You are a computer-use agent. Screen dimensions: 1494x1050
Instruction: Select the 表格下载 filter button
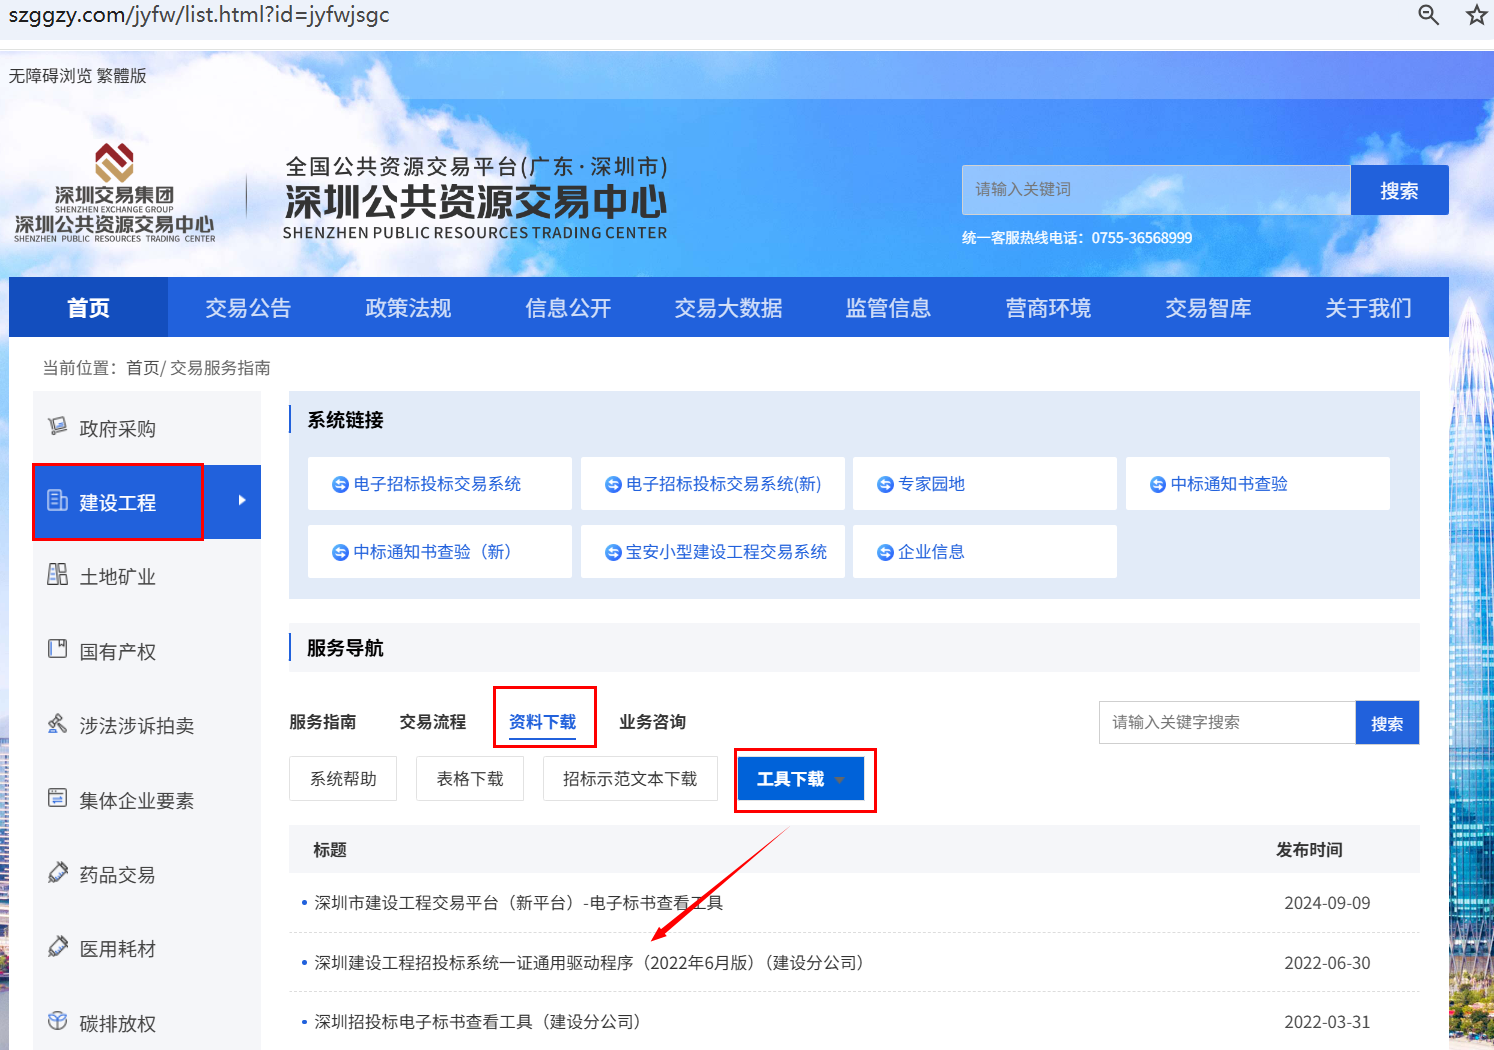[470, 779]
